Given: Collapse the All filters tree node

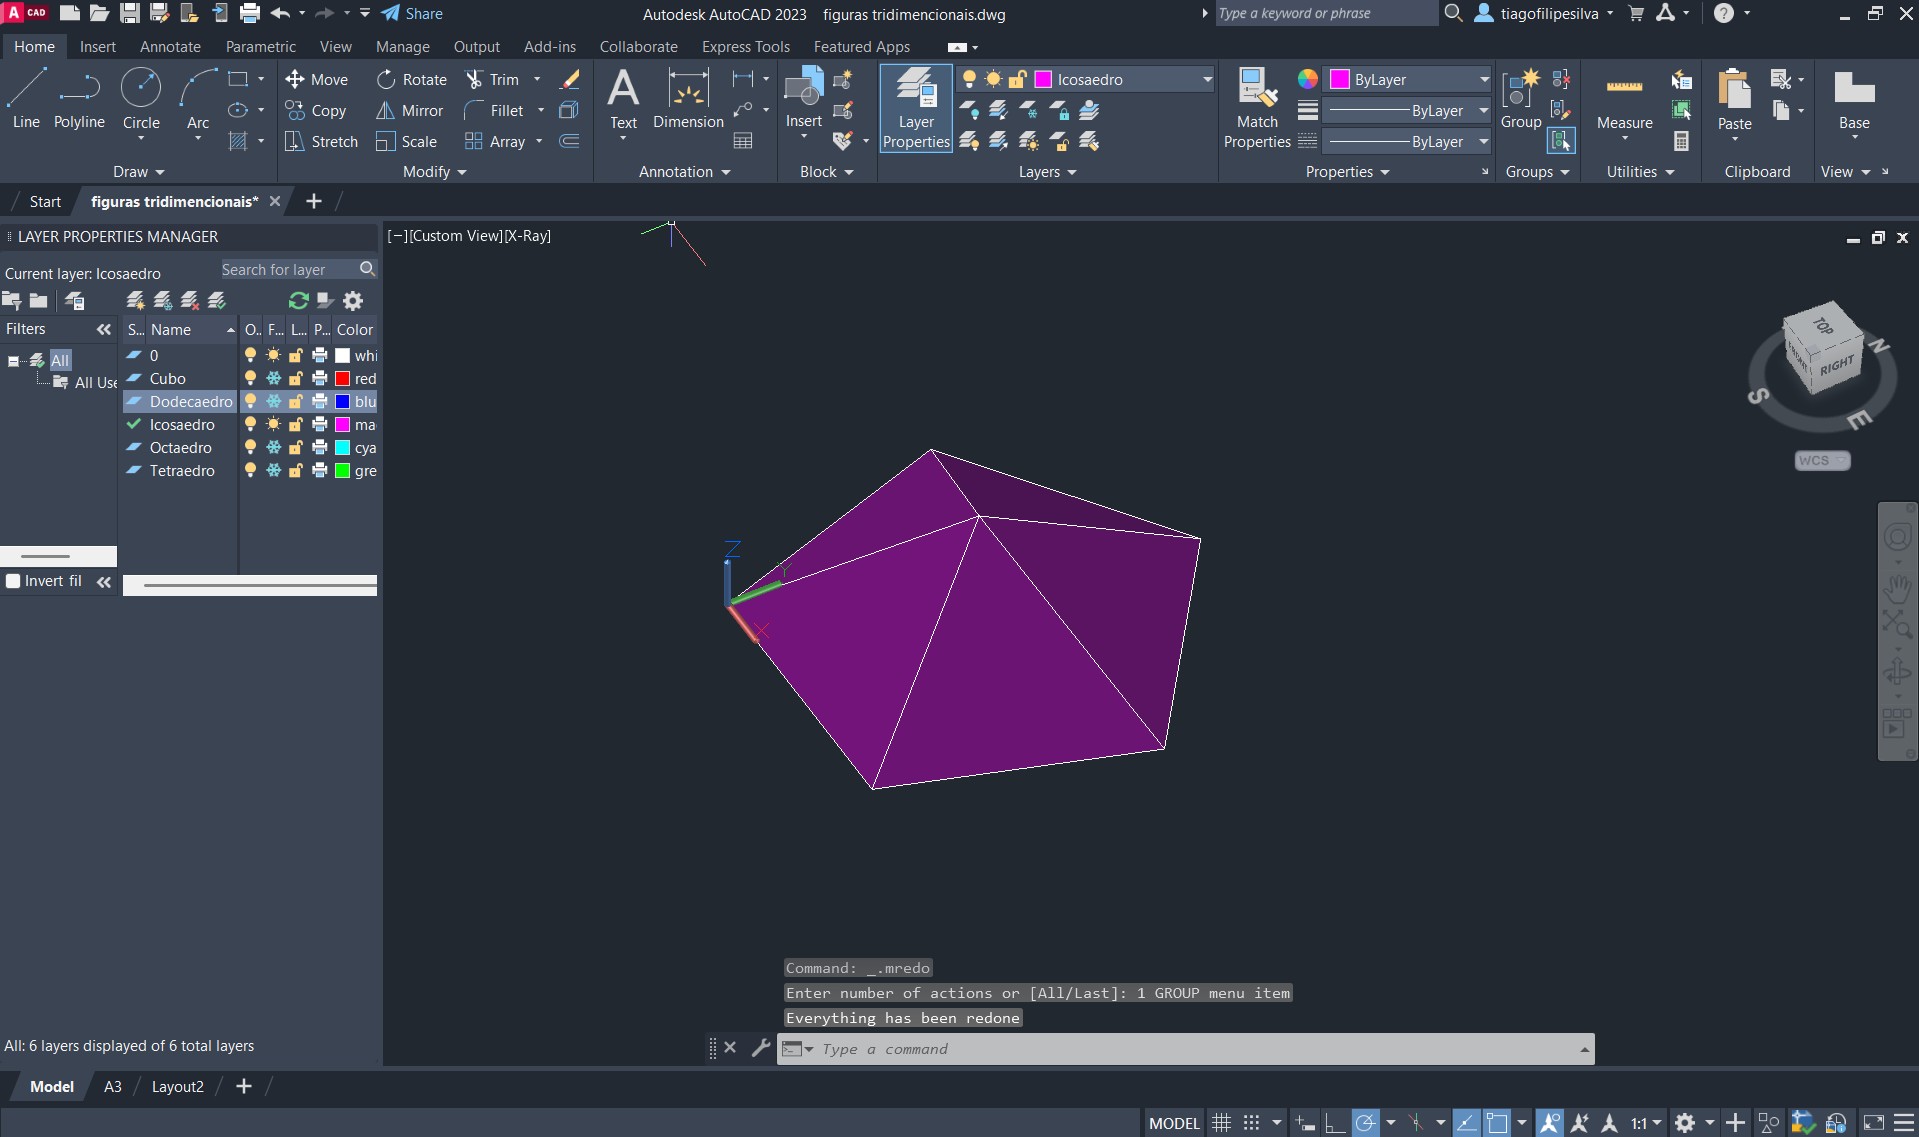Looking at the screenshot, I should click(14, 361).
